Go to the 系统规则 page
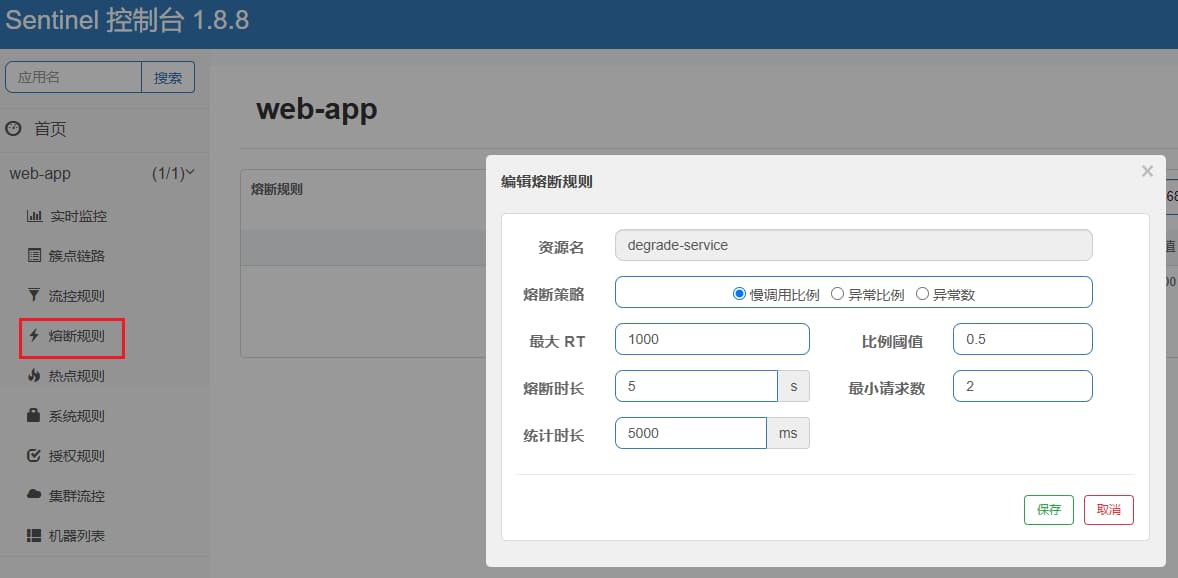This screenshot has height=578, width=1178. (77, 416)
